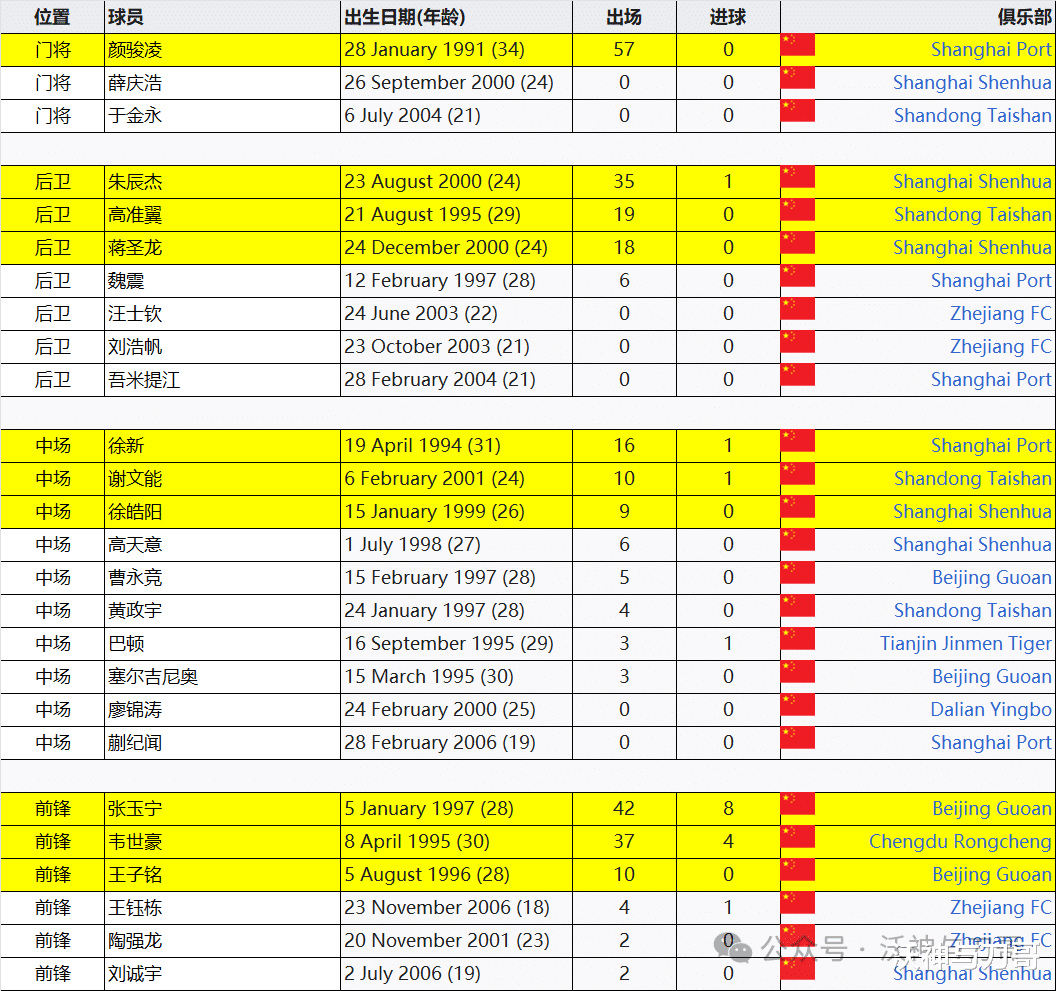Click the China flag in 汪士钦's row
1056x991 pixels.
tap(798, 309)
